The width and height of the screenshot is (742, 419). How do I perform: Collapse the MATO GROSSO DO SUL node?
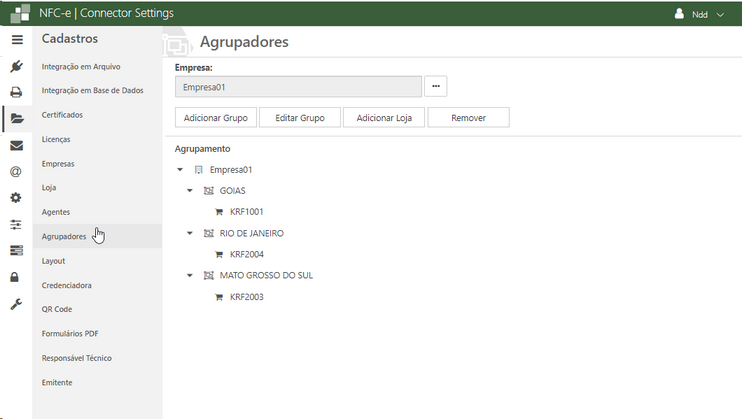point(190,276)
